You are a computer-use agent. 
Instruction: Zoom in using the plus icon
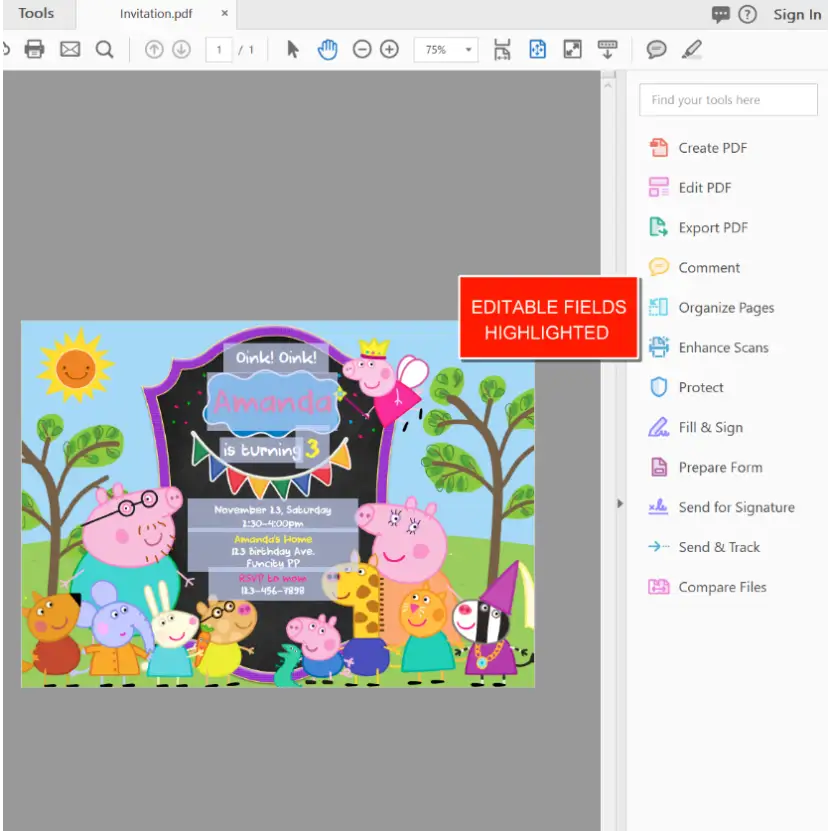390,48
